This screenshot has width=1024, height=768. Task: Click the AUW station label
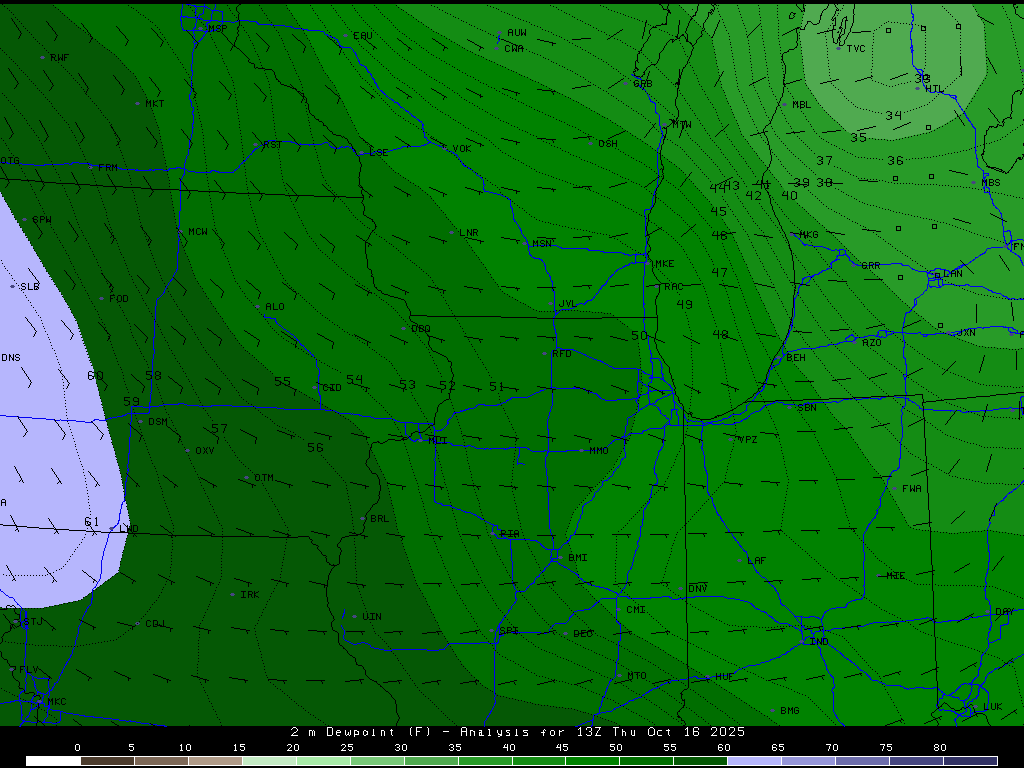[x=517, y=33]
